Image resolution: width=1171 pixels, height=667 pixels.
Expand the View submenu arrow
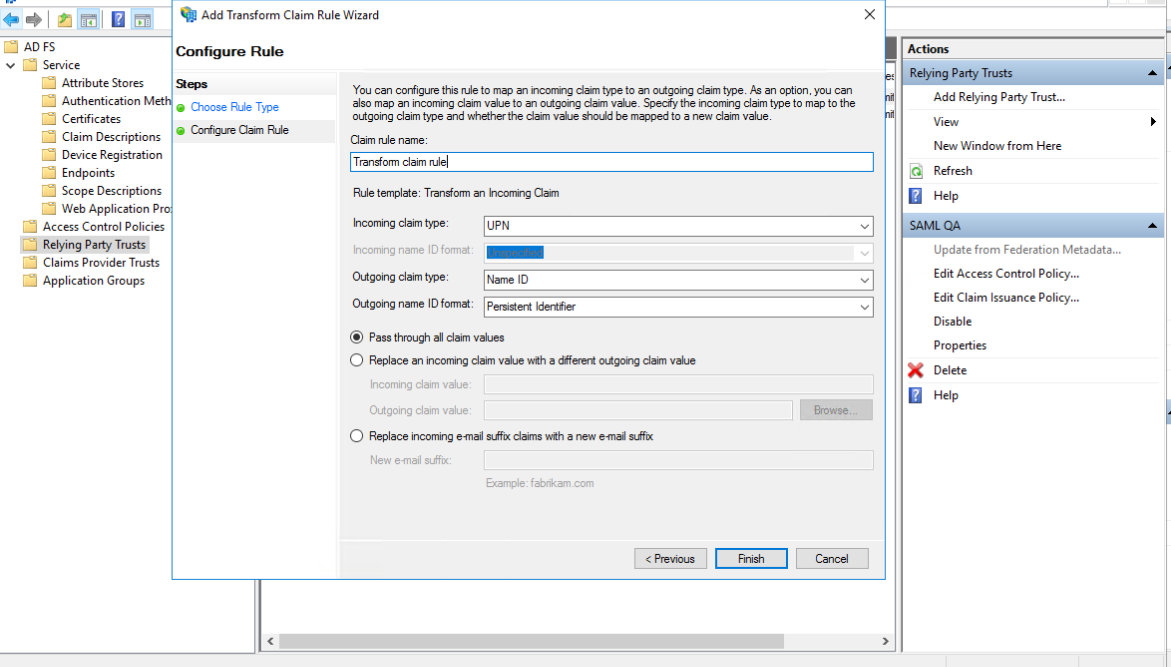[1153, 122]
